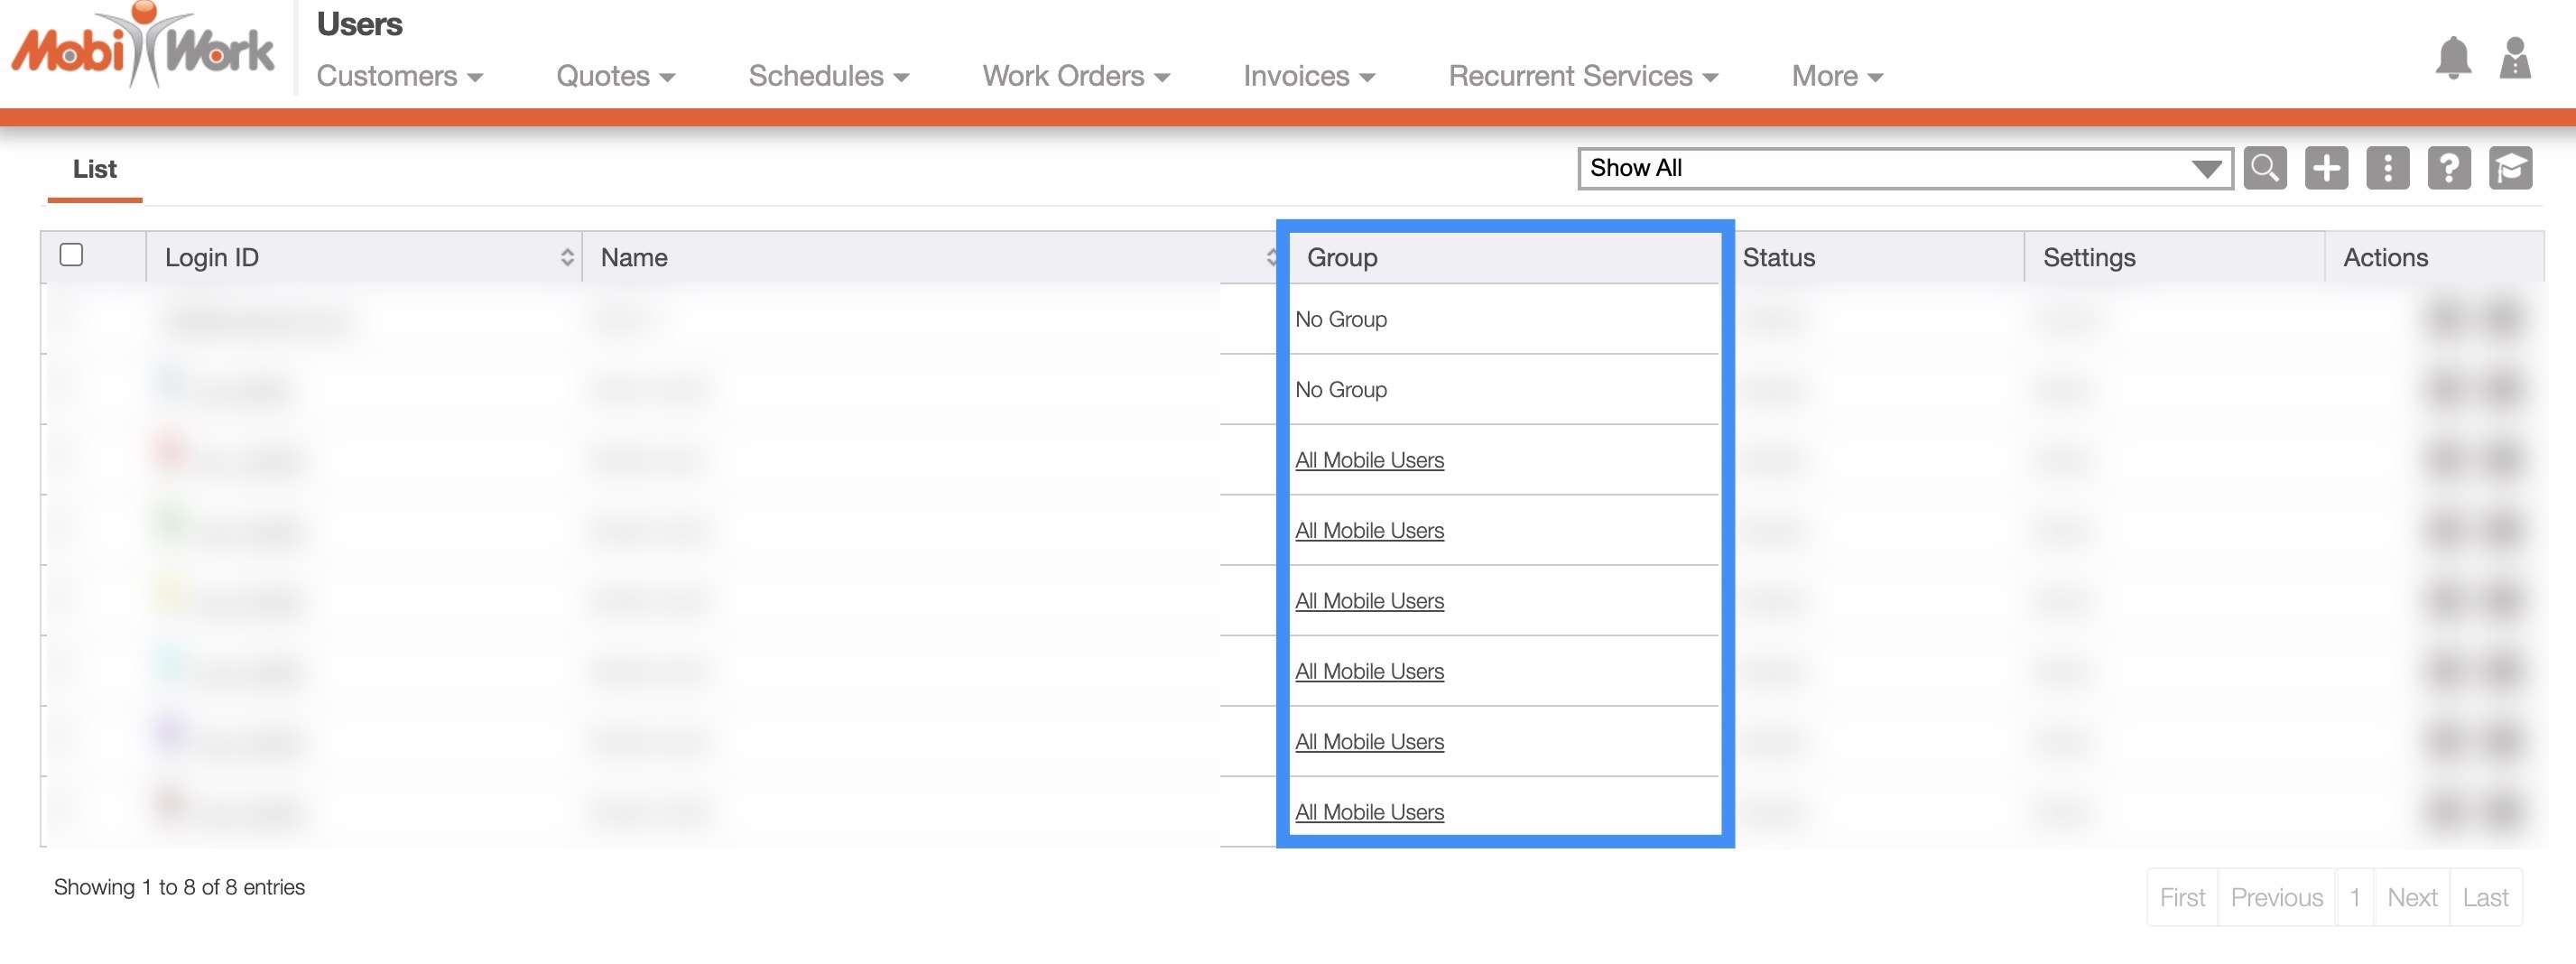Open the notifications bell icon
The height and width of the screenshot is (964, 2576).
pyautogui.click(x=2453, y=58)
